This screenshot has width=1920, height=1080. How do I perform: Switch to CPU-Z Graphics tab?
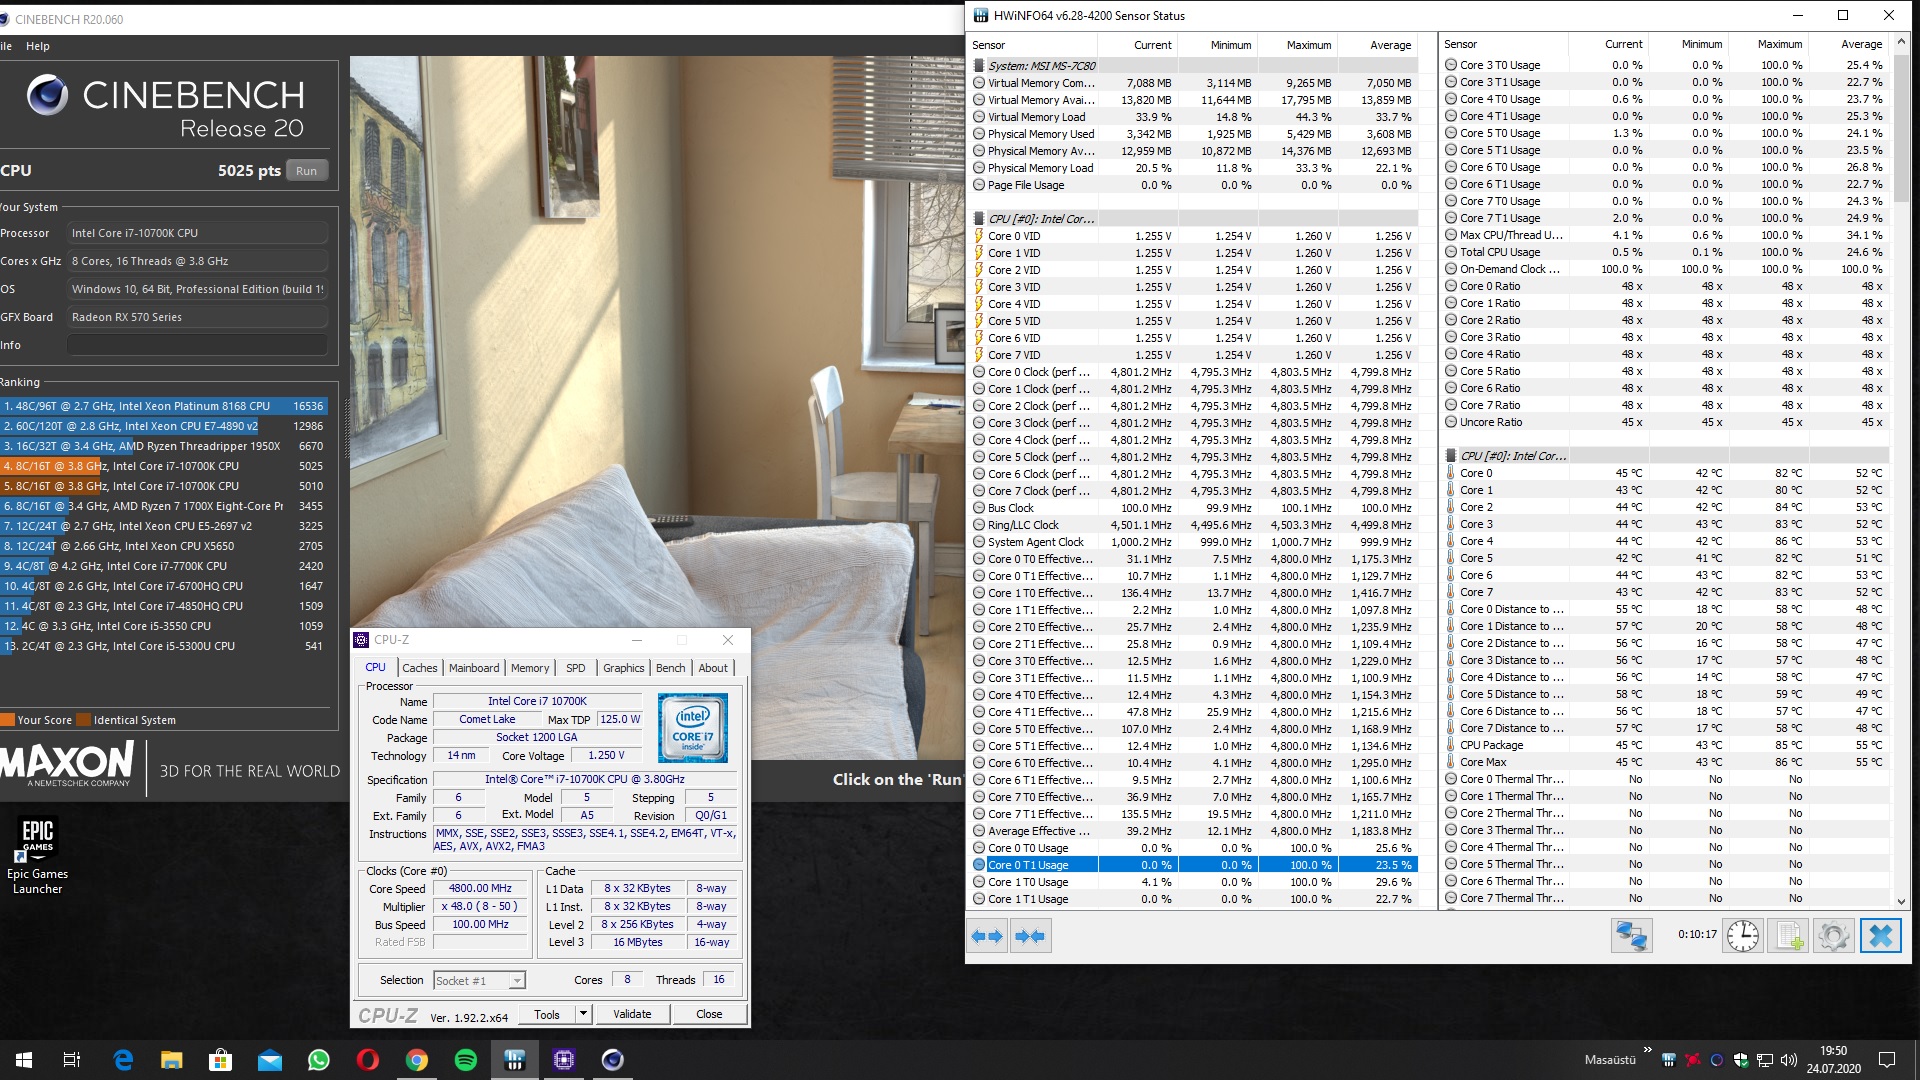pyautogui.click(x=623, y=668)
